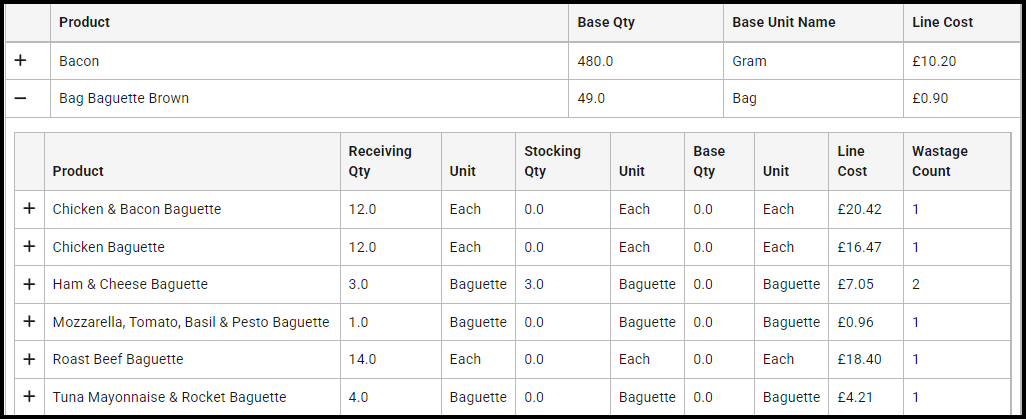The height and width of the screenshot is (419, 1026).
Task: Expand the Roast Beef Baguette row
Action: click(29, 359)
